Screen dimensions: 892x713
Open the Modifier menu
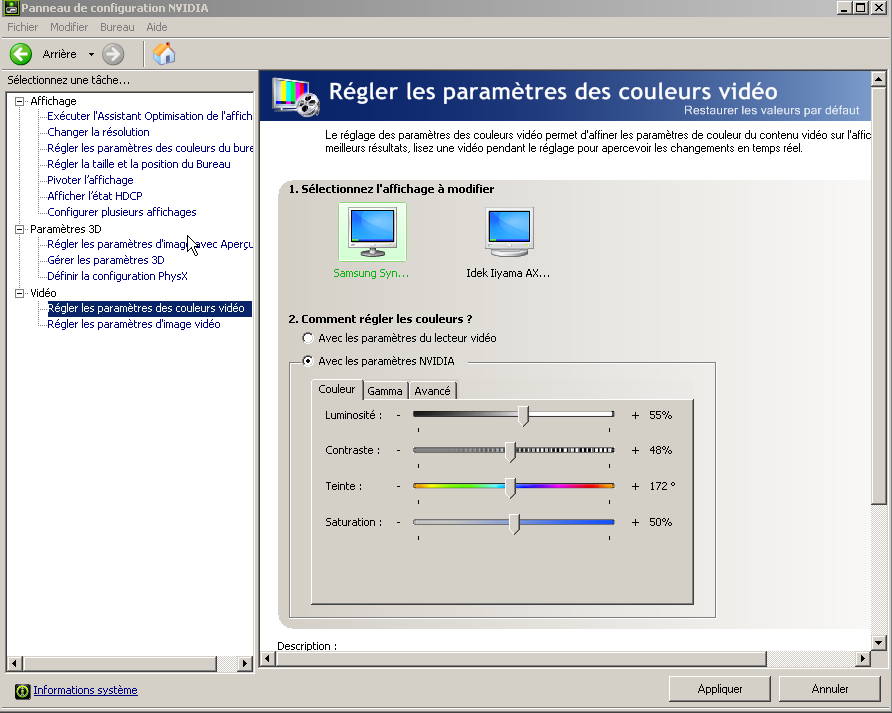[69, 27]
